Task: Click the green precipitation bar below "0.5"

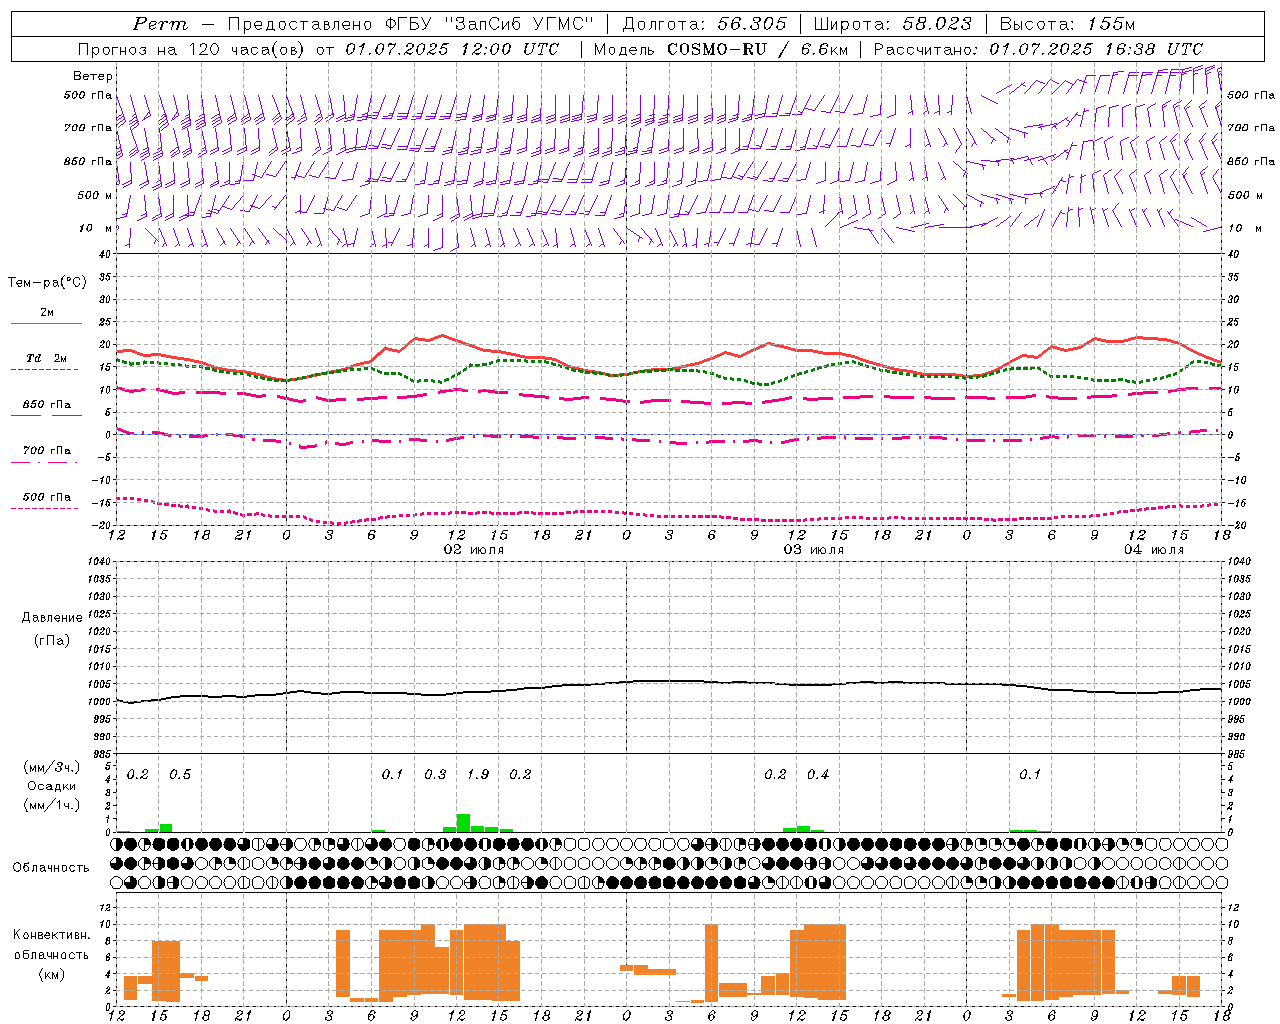Action: click(166, 828)
